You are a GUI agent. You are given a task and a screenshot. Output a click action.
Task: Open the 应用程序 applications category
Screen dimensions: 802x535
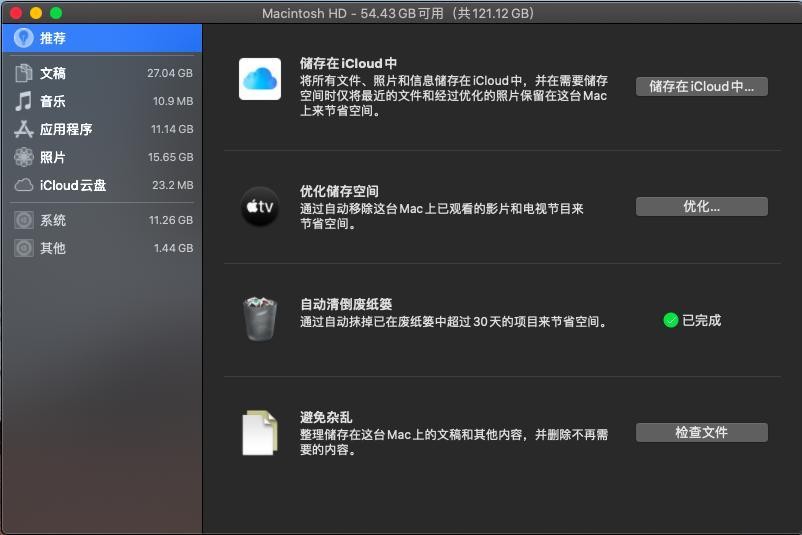coord(102,129)
